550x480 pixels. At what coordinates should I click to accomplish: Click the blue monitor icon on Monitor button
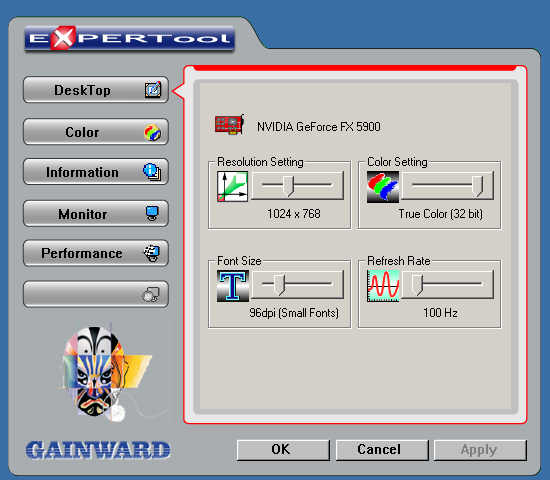tap(152, 213)
